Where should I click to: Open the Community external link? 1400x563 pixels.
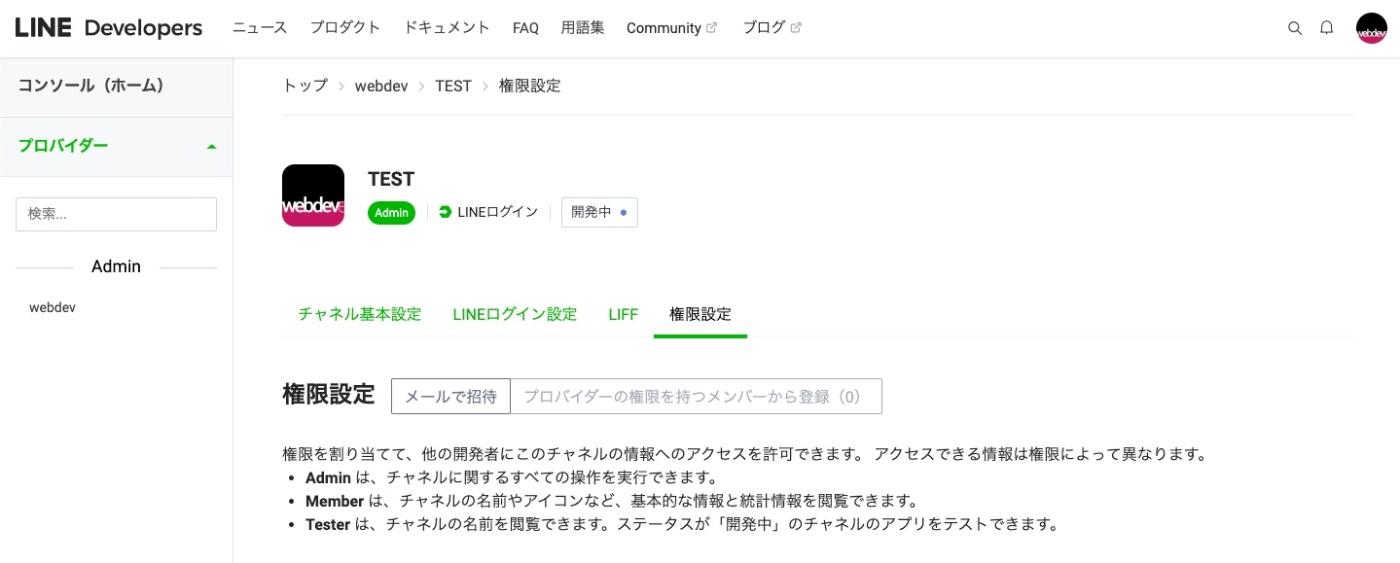coord(672,28)
